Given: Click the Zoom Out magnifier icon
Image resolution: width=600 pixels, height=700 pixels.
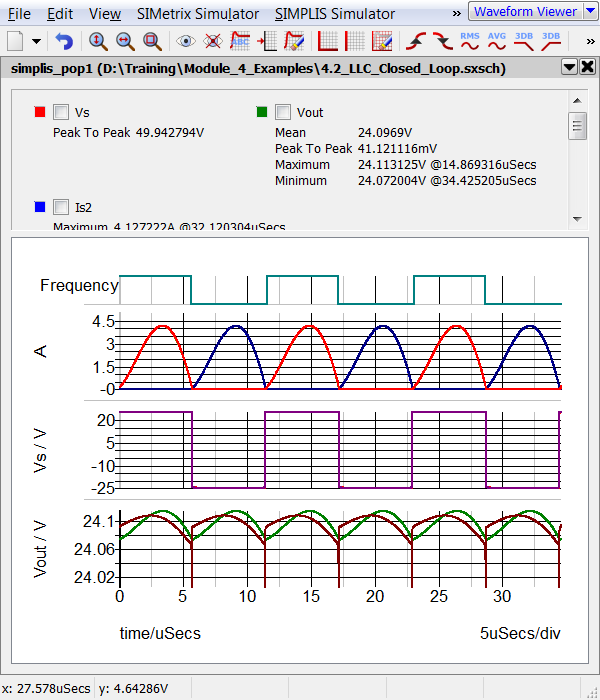Looking at the screenshot, I should pyautogui.click(x=125, y=41).
